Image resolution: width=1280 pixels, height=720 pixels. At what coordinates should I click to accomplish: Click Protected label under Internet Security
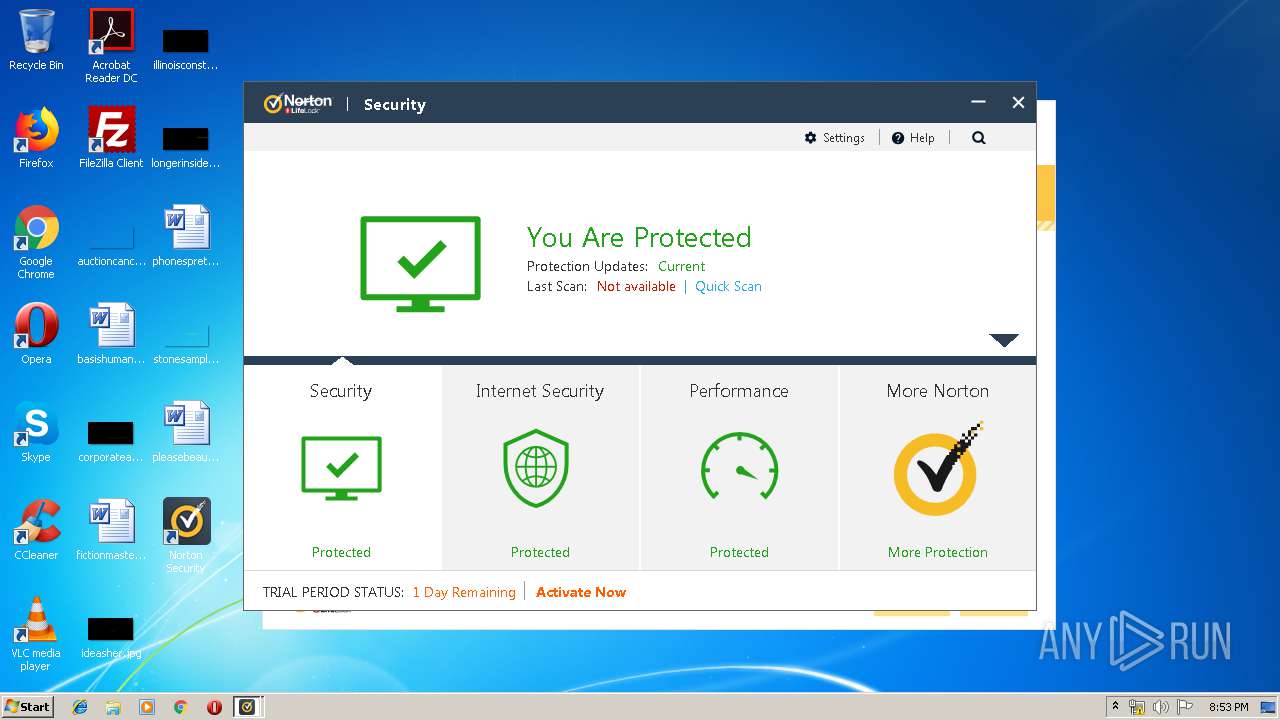click(x=540, y=552)
